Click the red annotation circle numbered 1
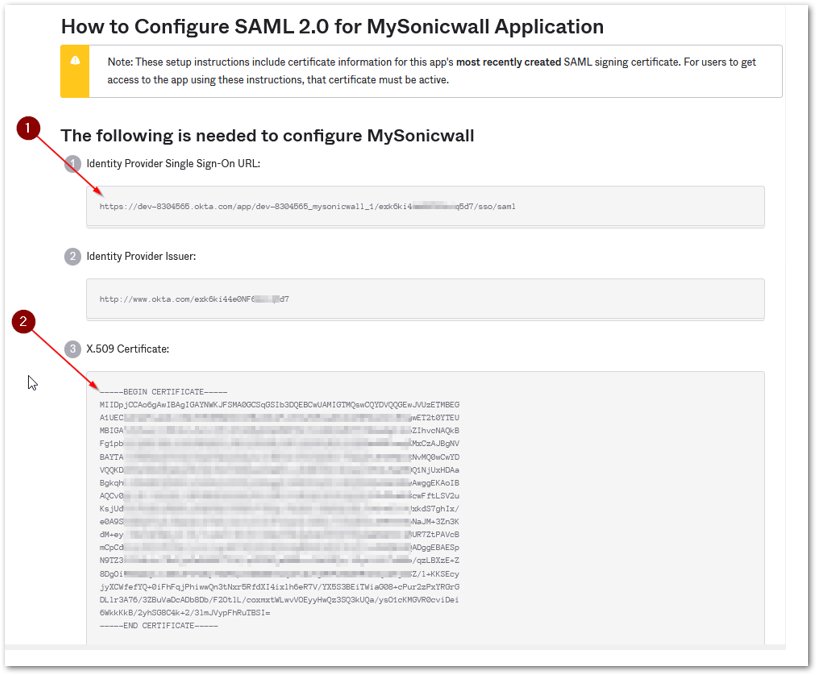The height and width of the screenshot is (675, 817). point(30,128)
